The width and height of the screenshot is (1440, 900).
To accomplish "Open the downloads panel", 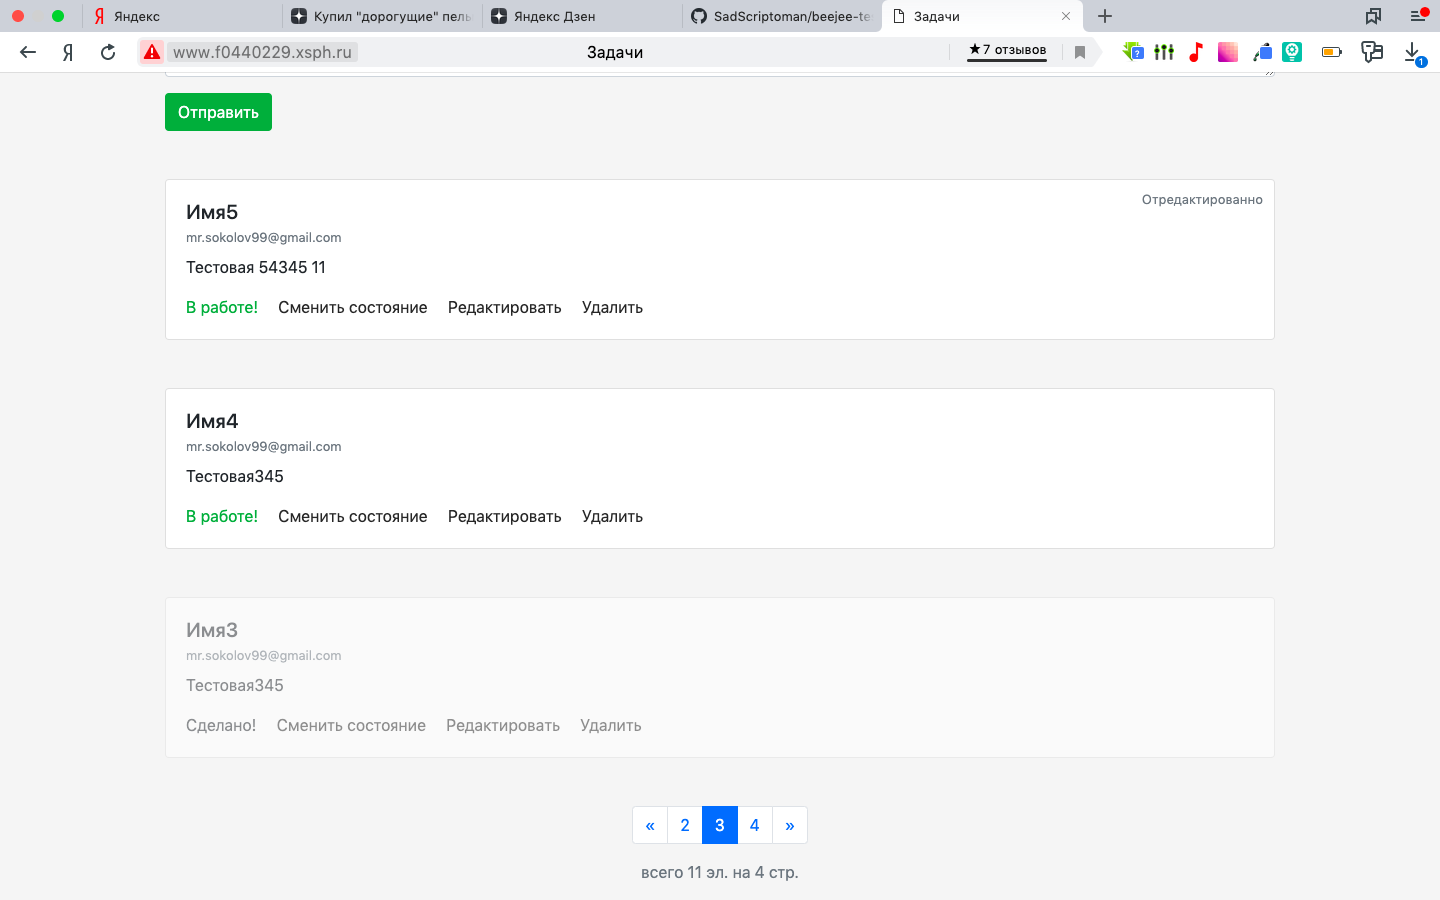I will [1413, 52].
